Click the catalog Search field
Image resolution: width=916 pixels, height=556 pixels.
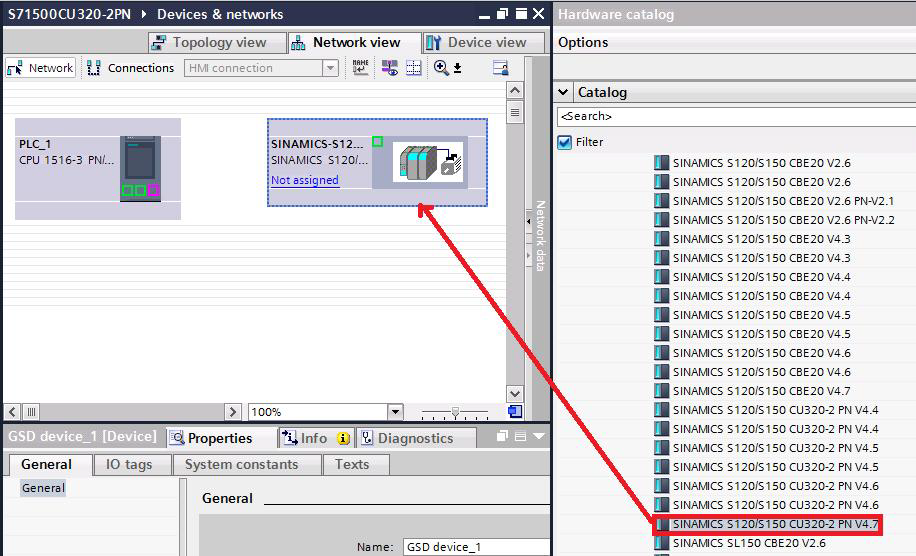pyautogui.click(x=736, y=116)
